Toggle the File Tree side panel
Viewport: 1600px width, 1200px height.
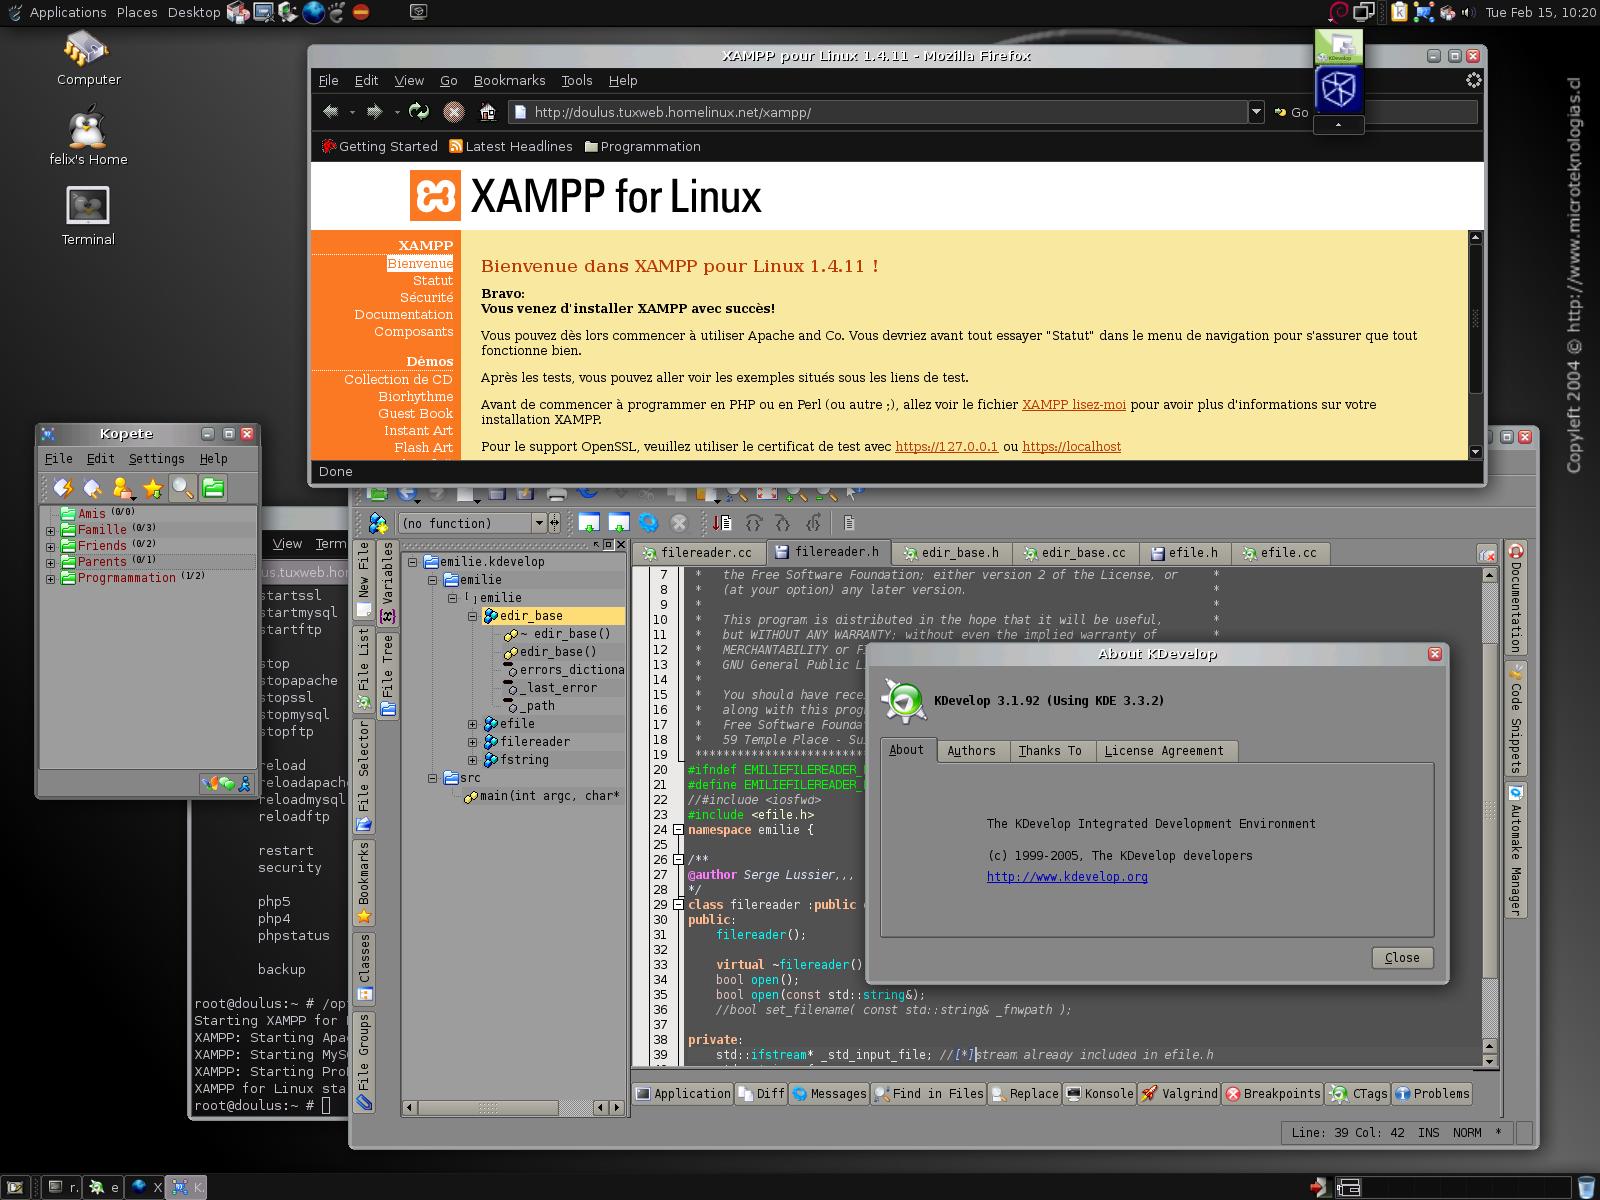click(x=388, y=676)
